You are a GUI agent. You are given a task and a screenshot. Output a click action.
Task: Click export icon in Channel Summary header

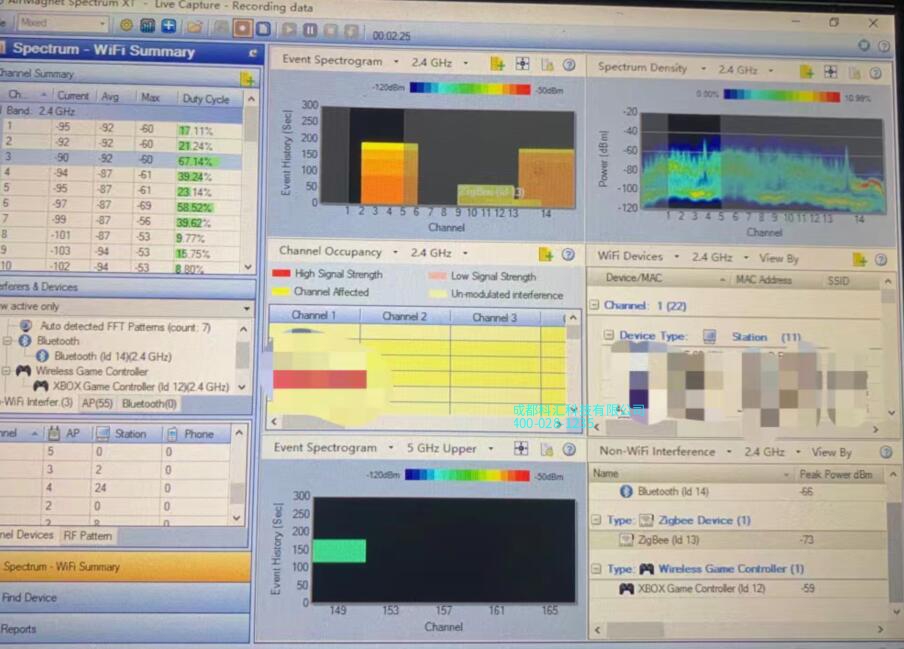(247, 79)
